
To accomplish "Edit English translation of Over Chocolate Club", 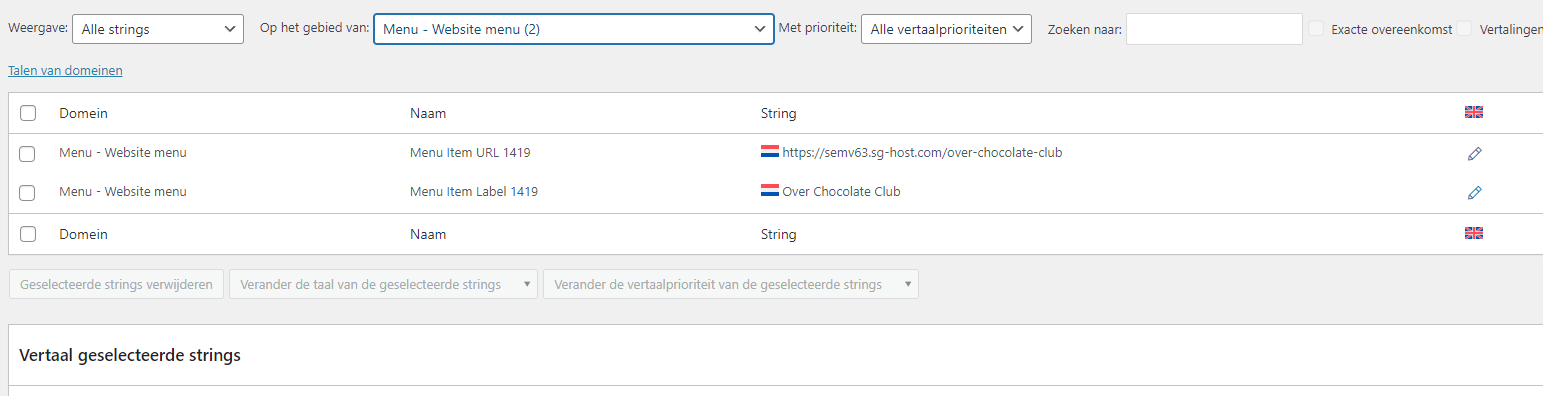I will (x=1474, y=192).
